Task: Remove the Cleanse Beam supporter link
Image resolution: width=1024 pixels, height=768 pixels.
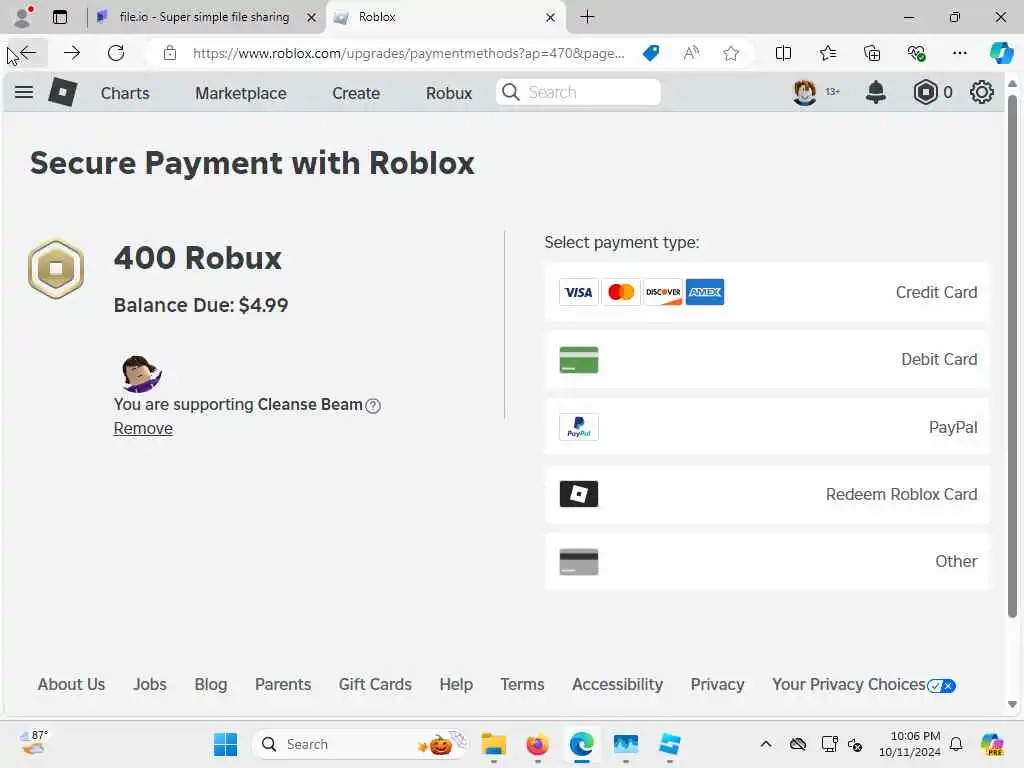Action: (x=143, y=428)
